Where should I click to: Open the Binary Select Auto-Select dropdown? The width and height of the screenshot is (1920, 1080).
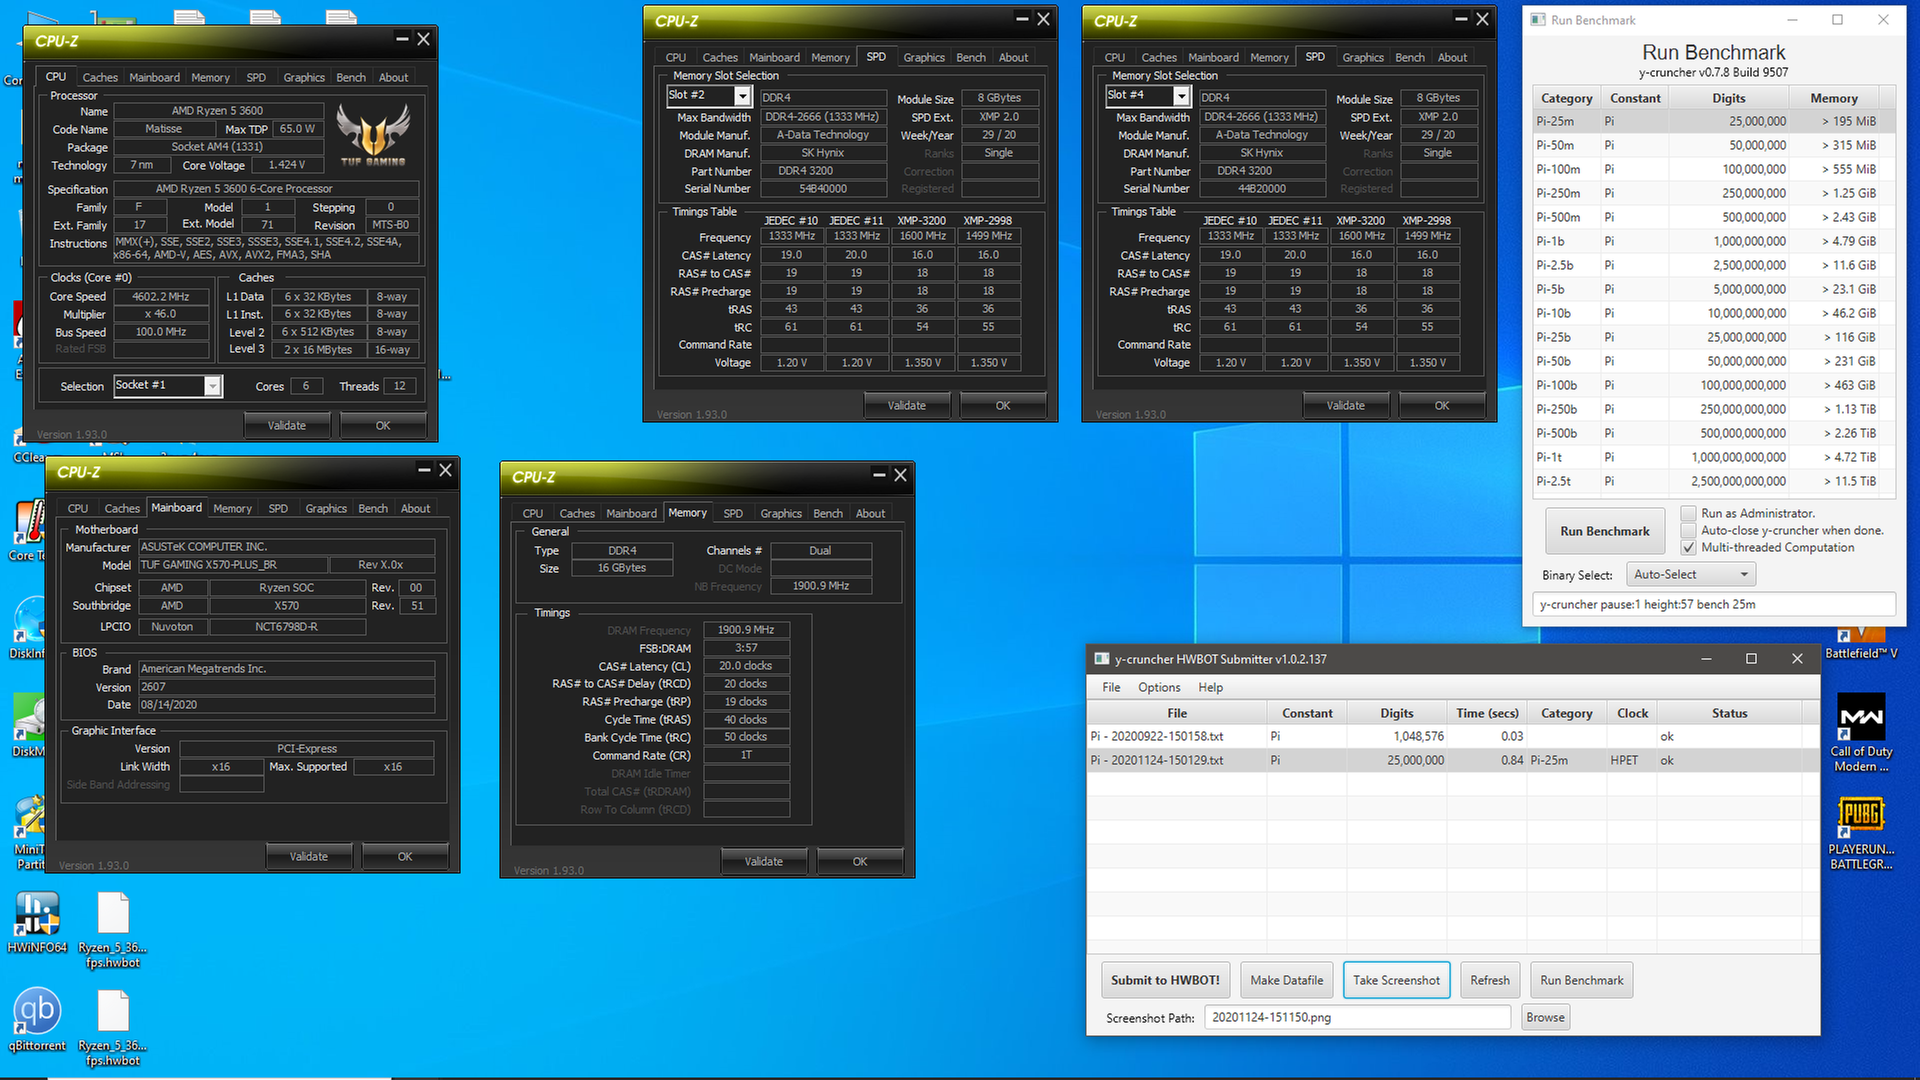[x=1691, y=574]
